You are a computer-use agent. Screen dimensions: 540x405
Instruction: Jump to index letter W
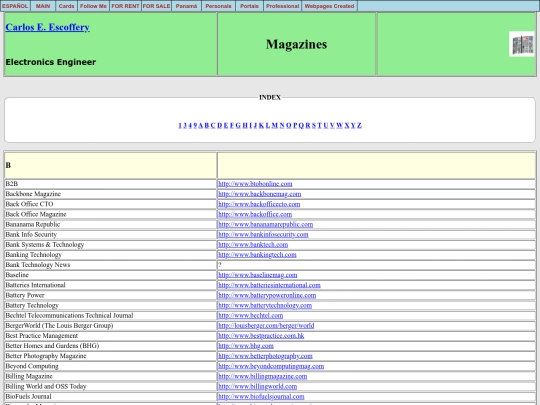coord(339,125)
